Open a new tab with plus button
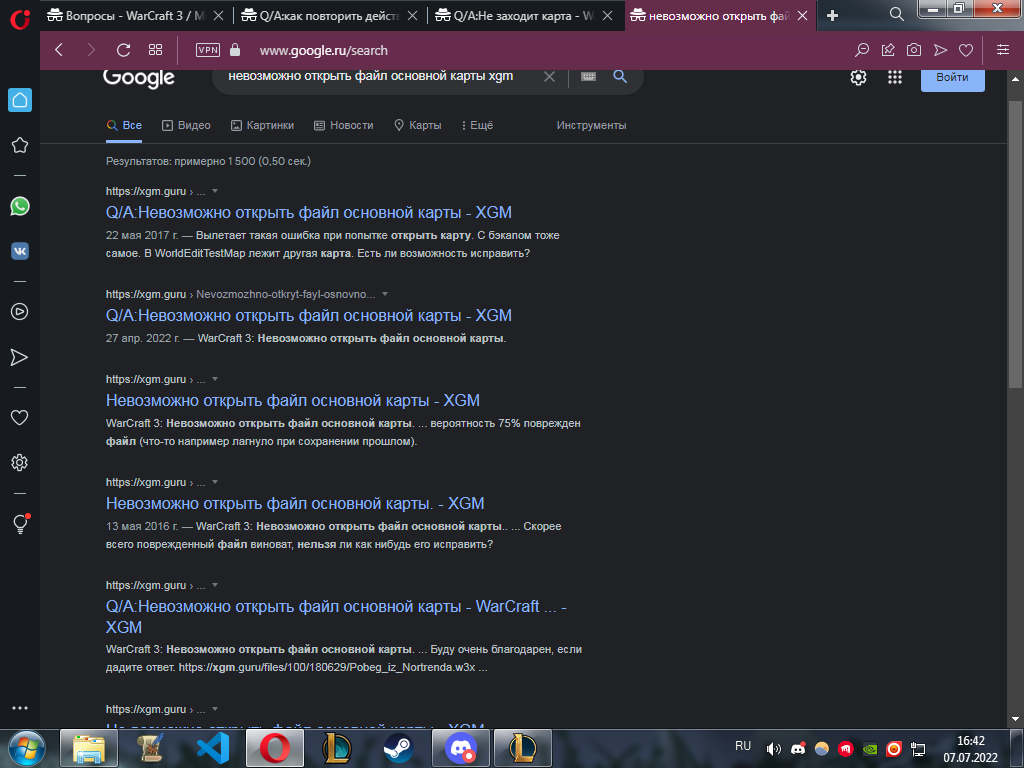1024x768 pixels. (832, 16)
